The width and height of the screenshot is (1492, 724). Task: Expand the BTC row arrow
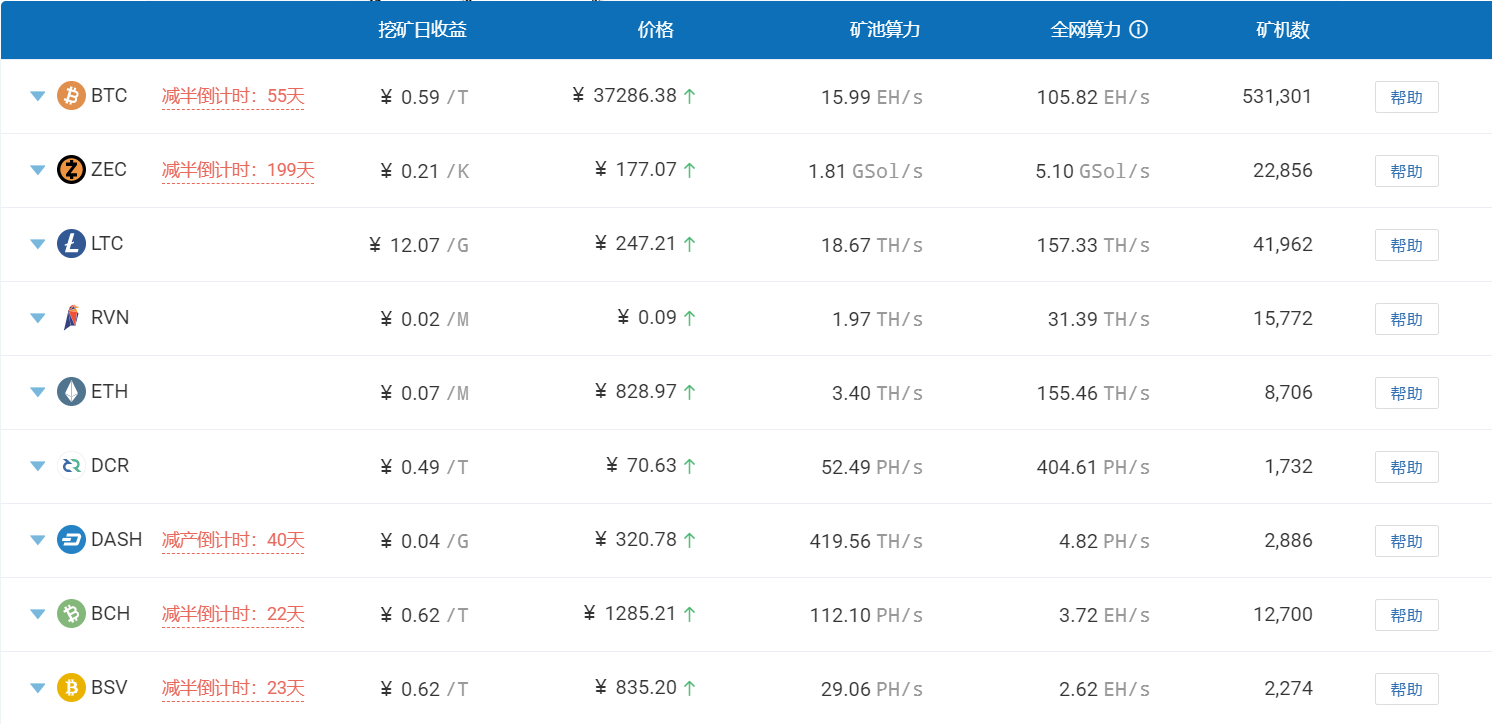point(38,97)
